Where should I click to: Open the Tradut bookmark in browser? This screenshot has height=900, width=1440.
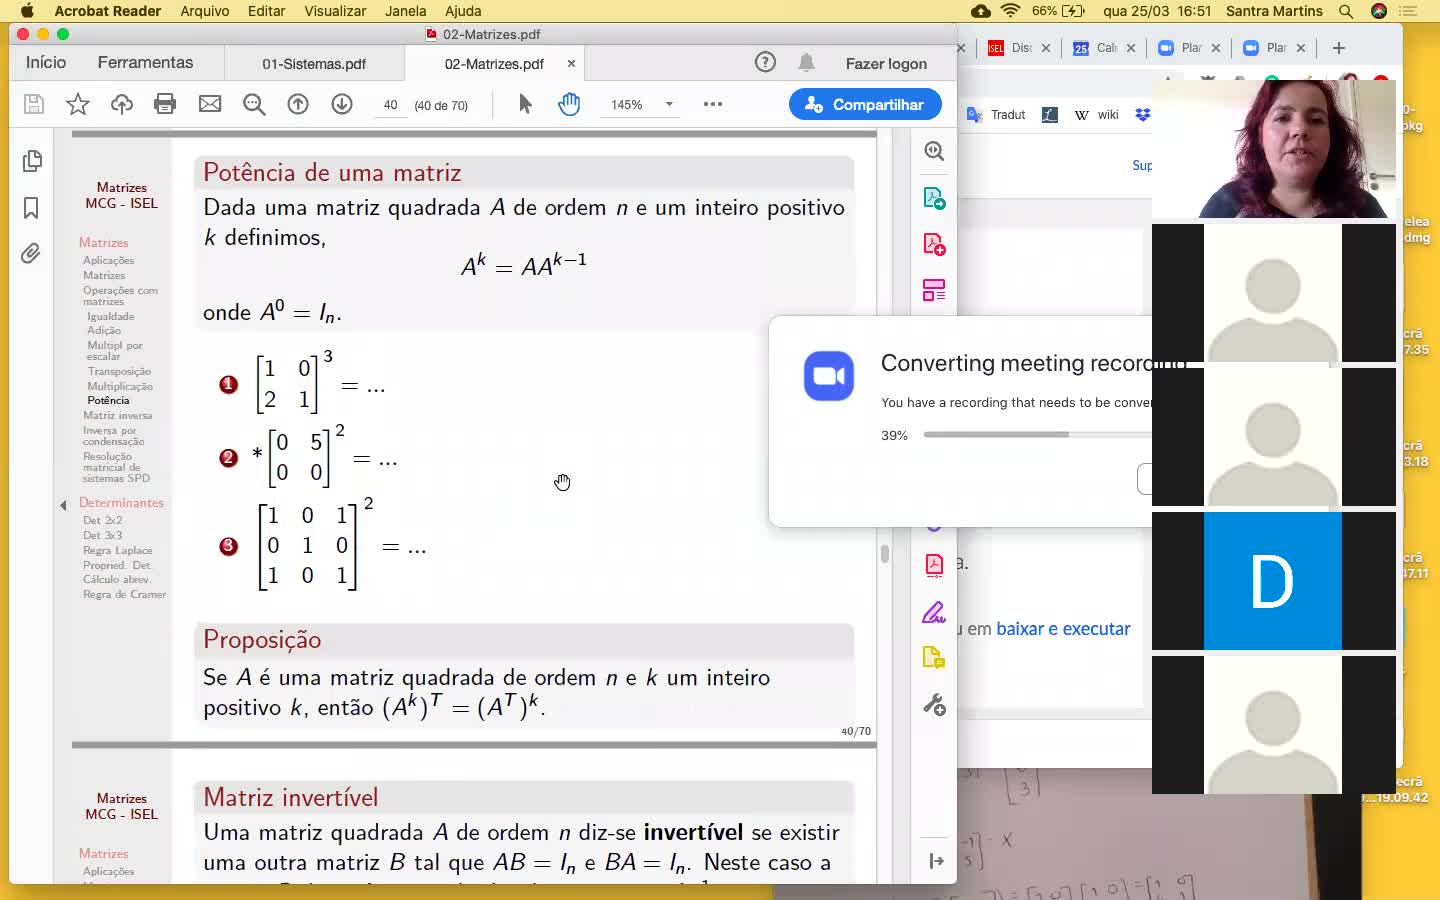click(996, 115)
